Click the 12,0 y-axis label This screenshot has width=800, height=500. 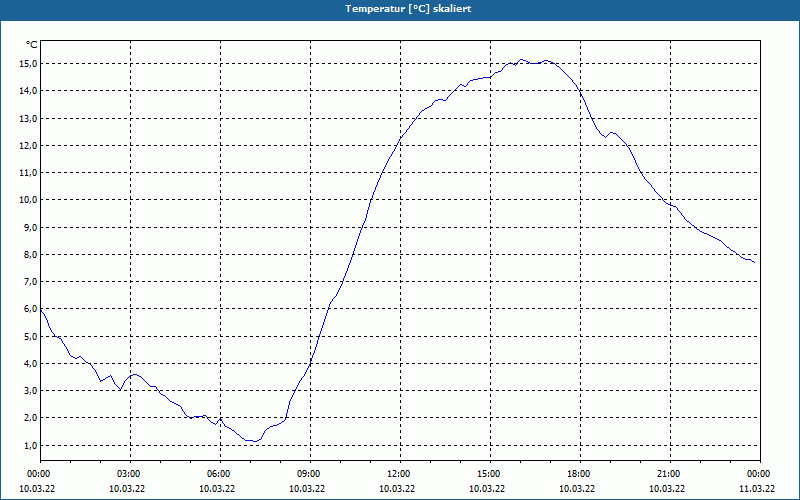28,145
